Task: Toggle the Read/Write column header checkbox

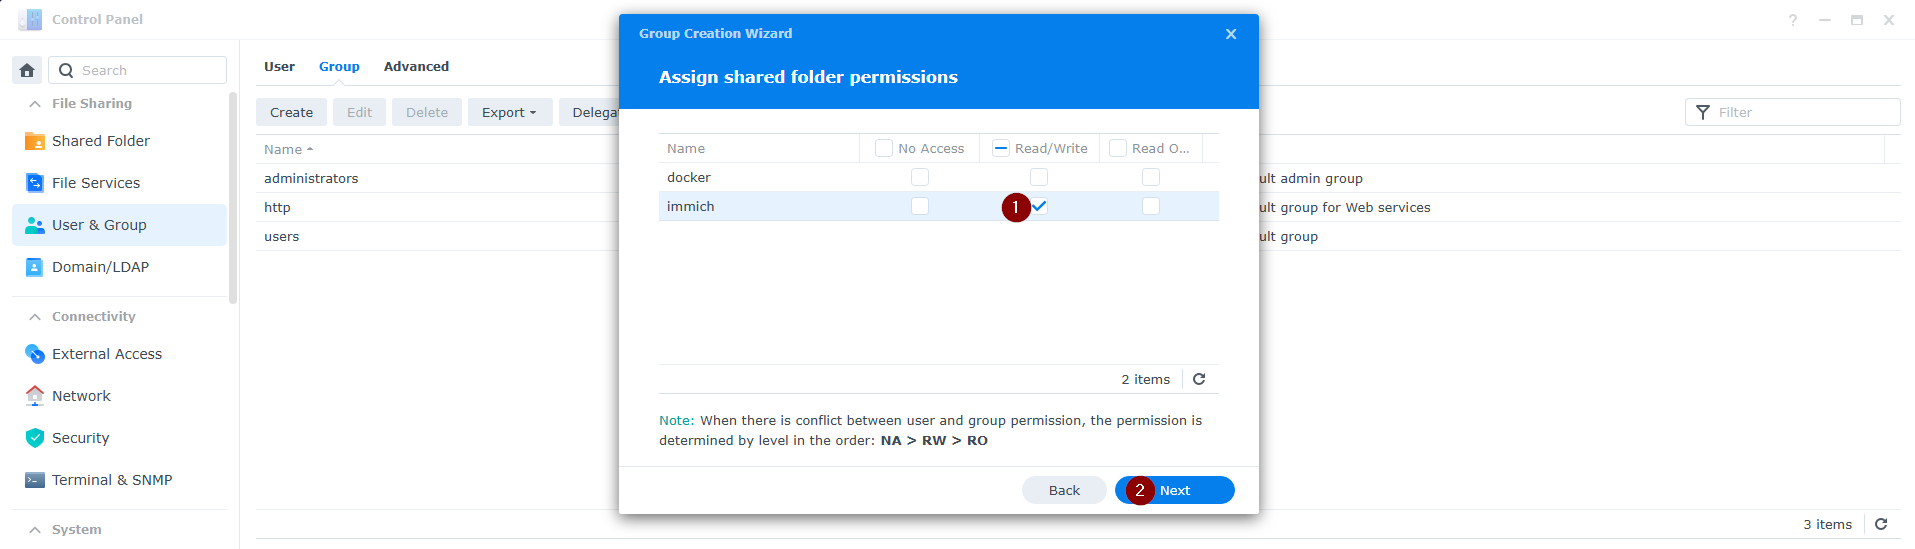Action: (1001, 148)
